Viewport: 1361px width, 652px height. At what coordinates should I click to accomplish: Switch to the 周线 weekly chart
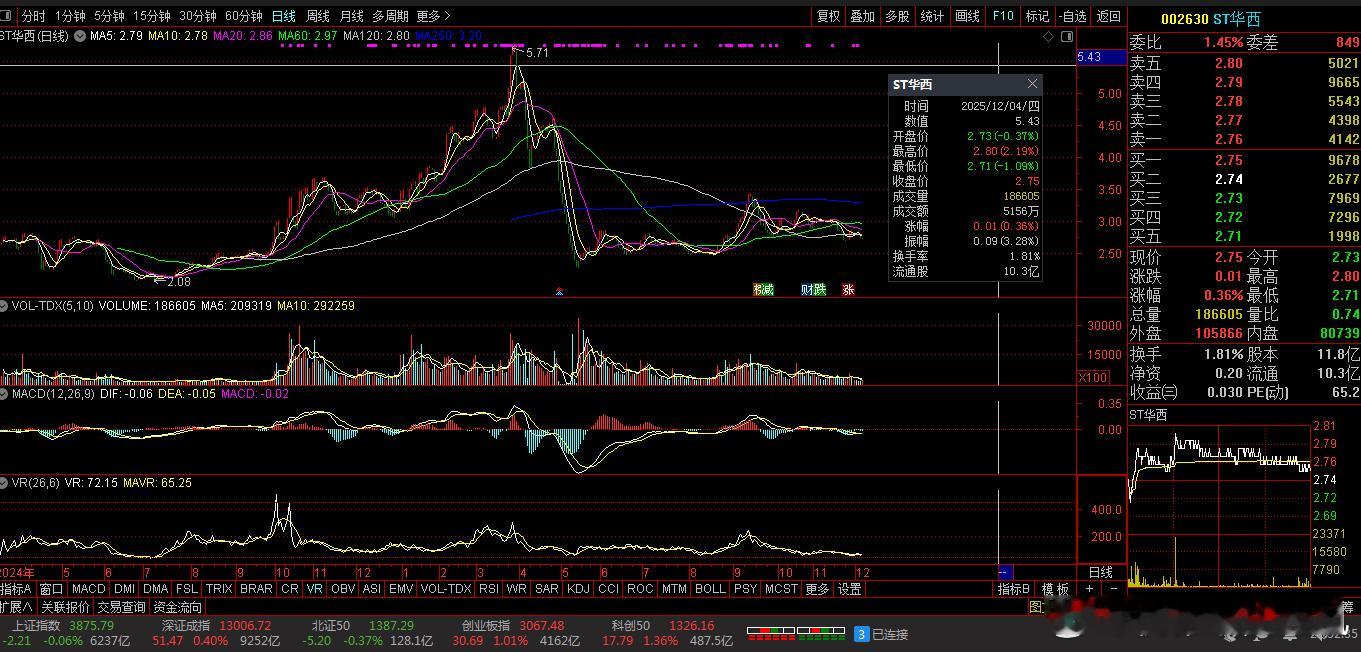317,16
